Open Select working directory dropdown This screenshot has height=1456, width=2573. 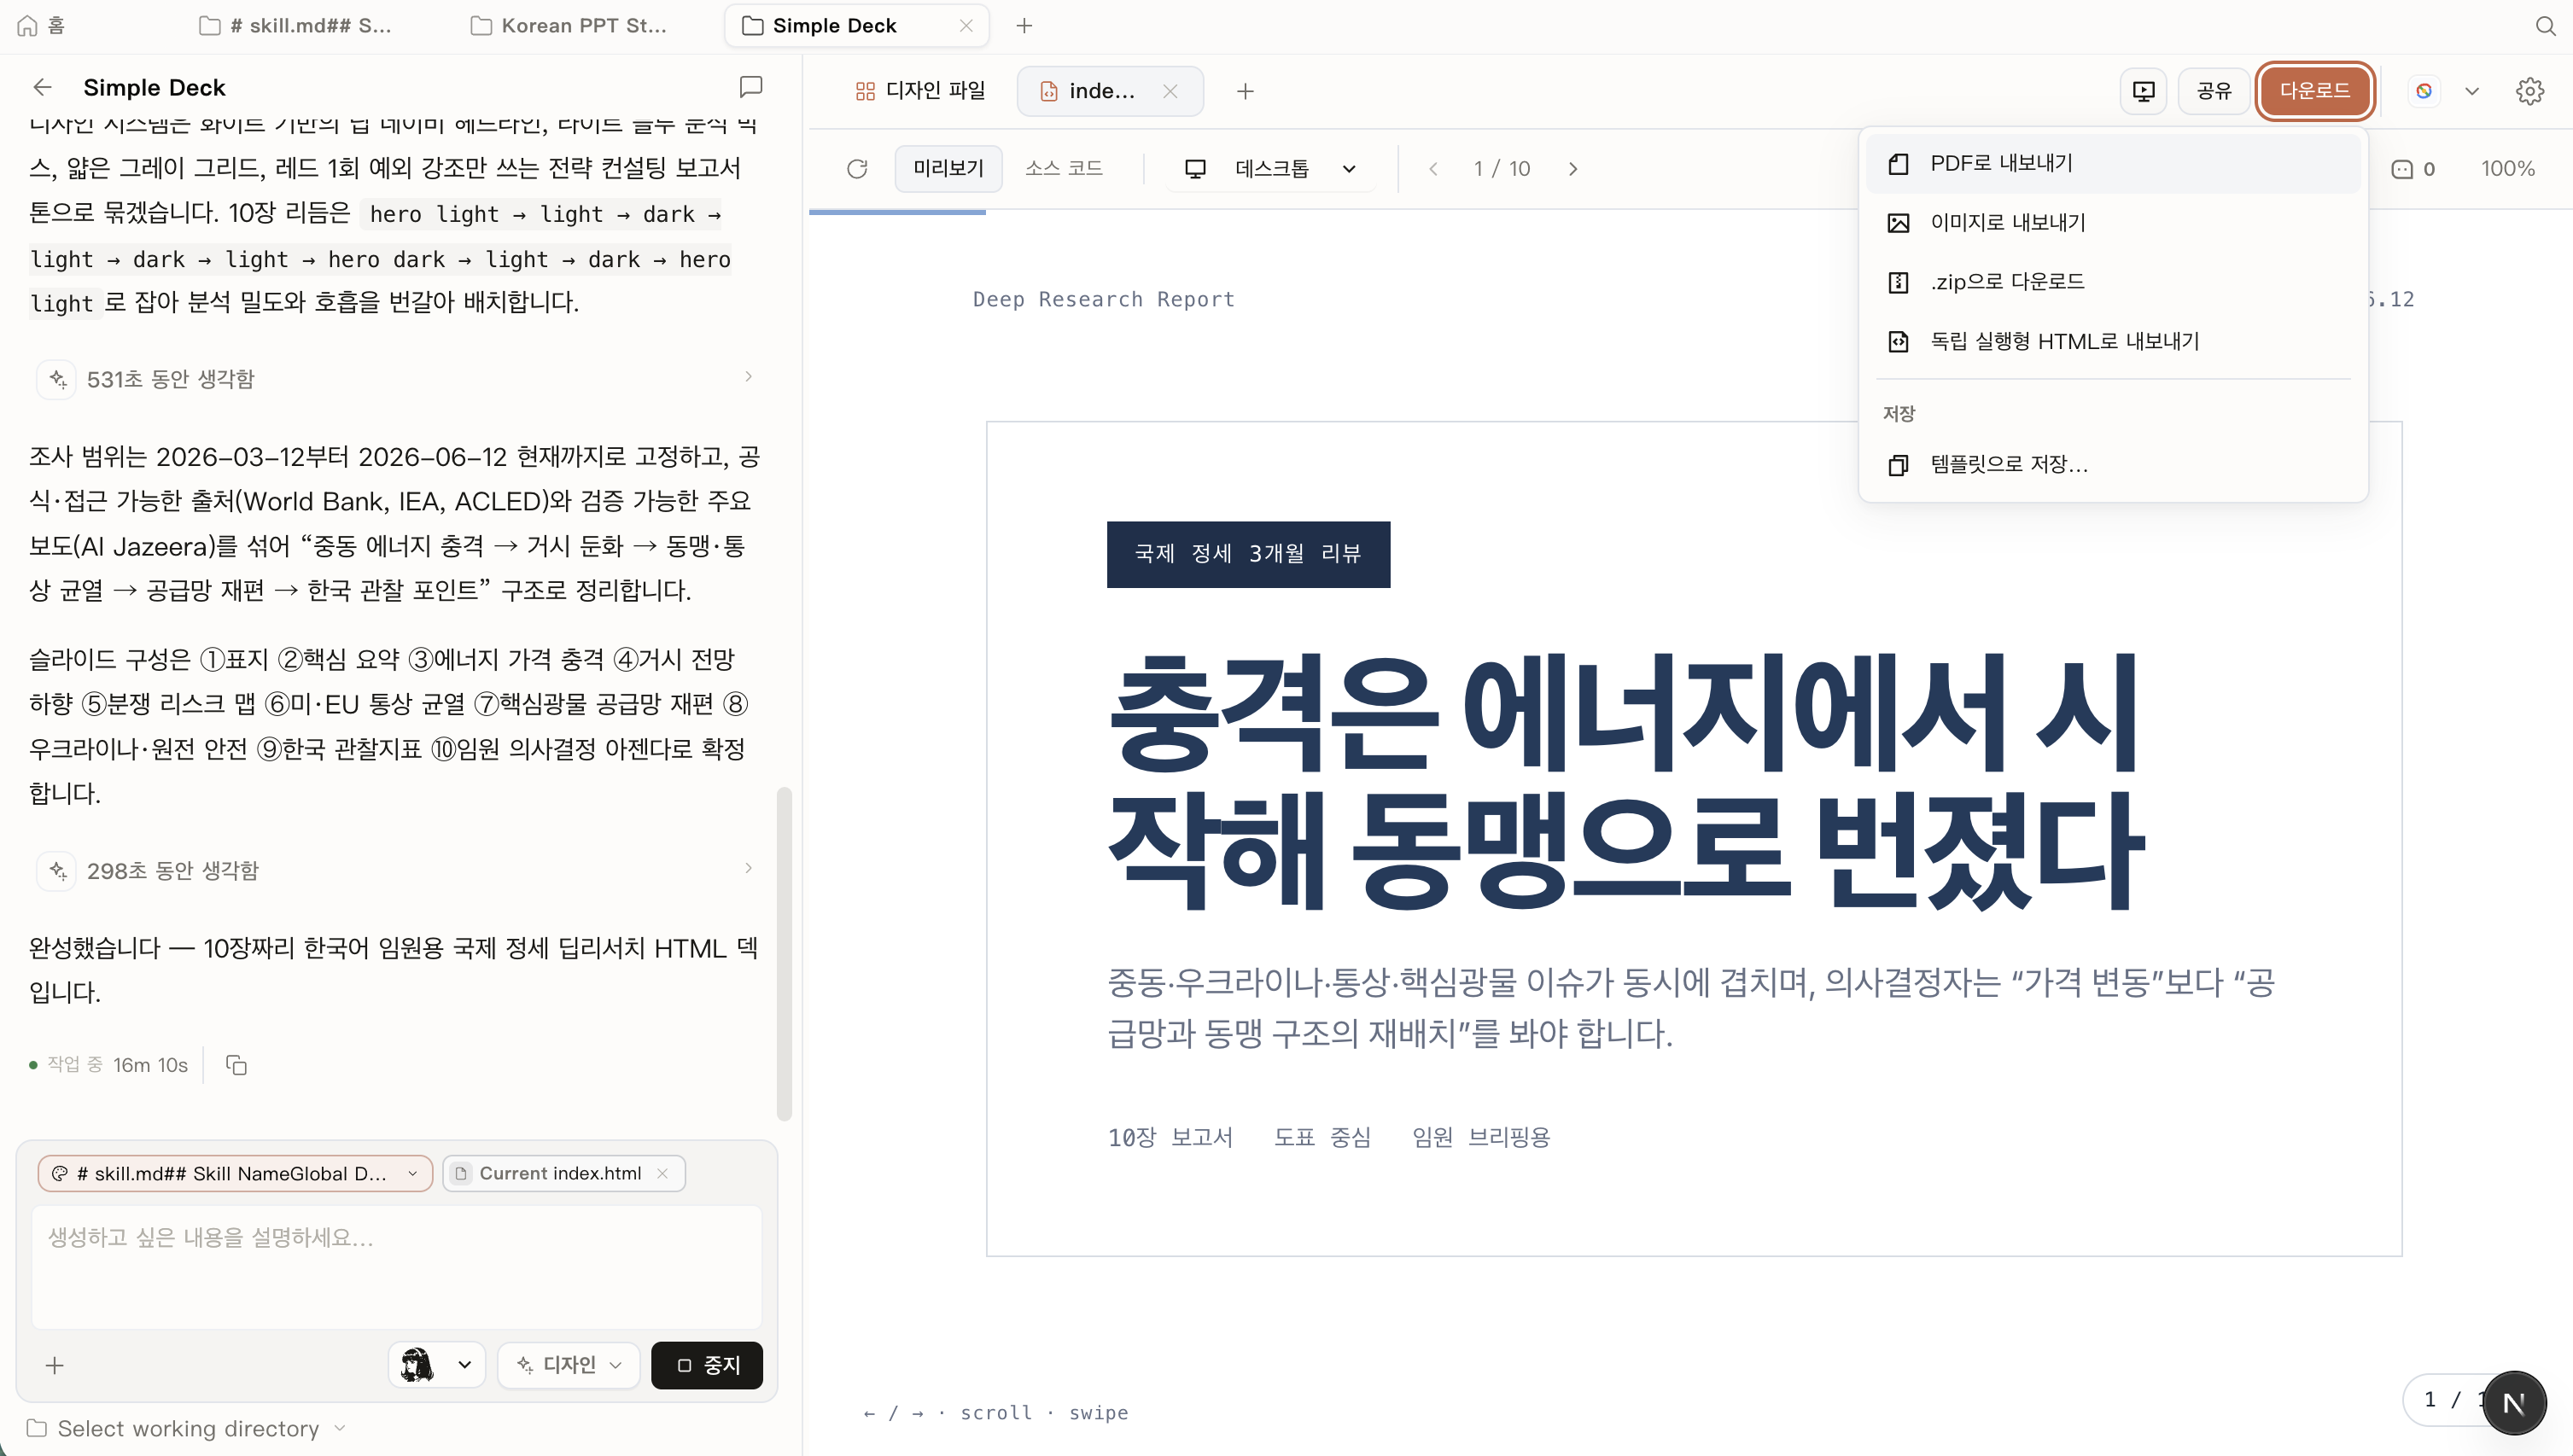coord(186,1428)
